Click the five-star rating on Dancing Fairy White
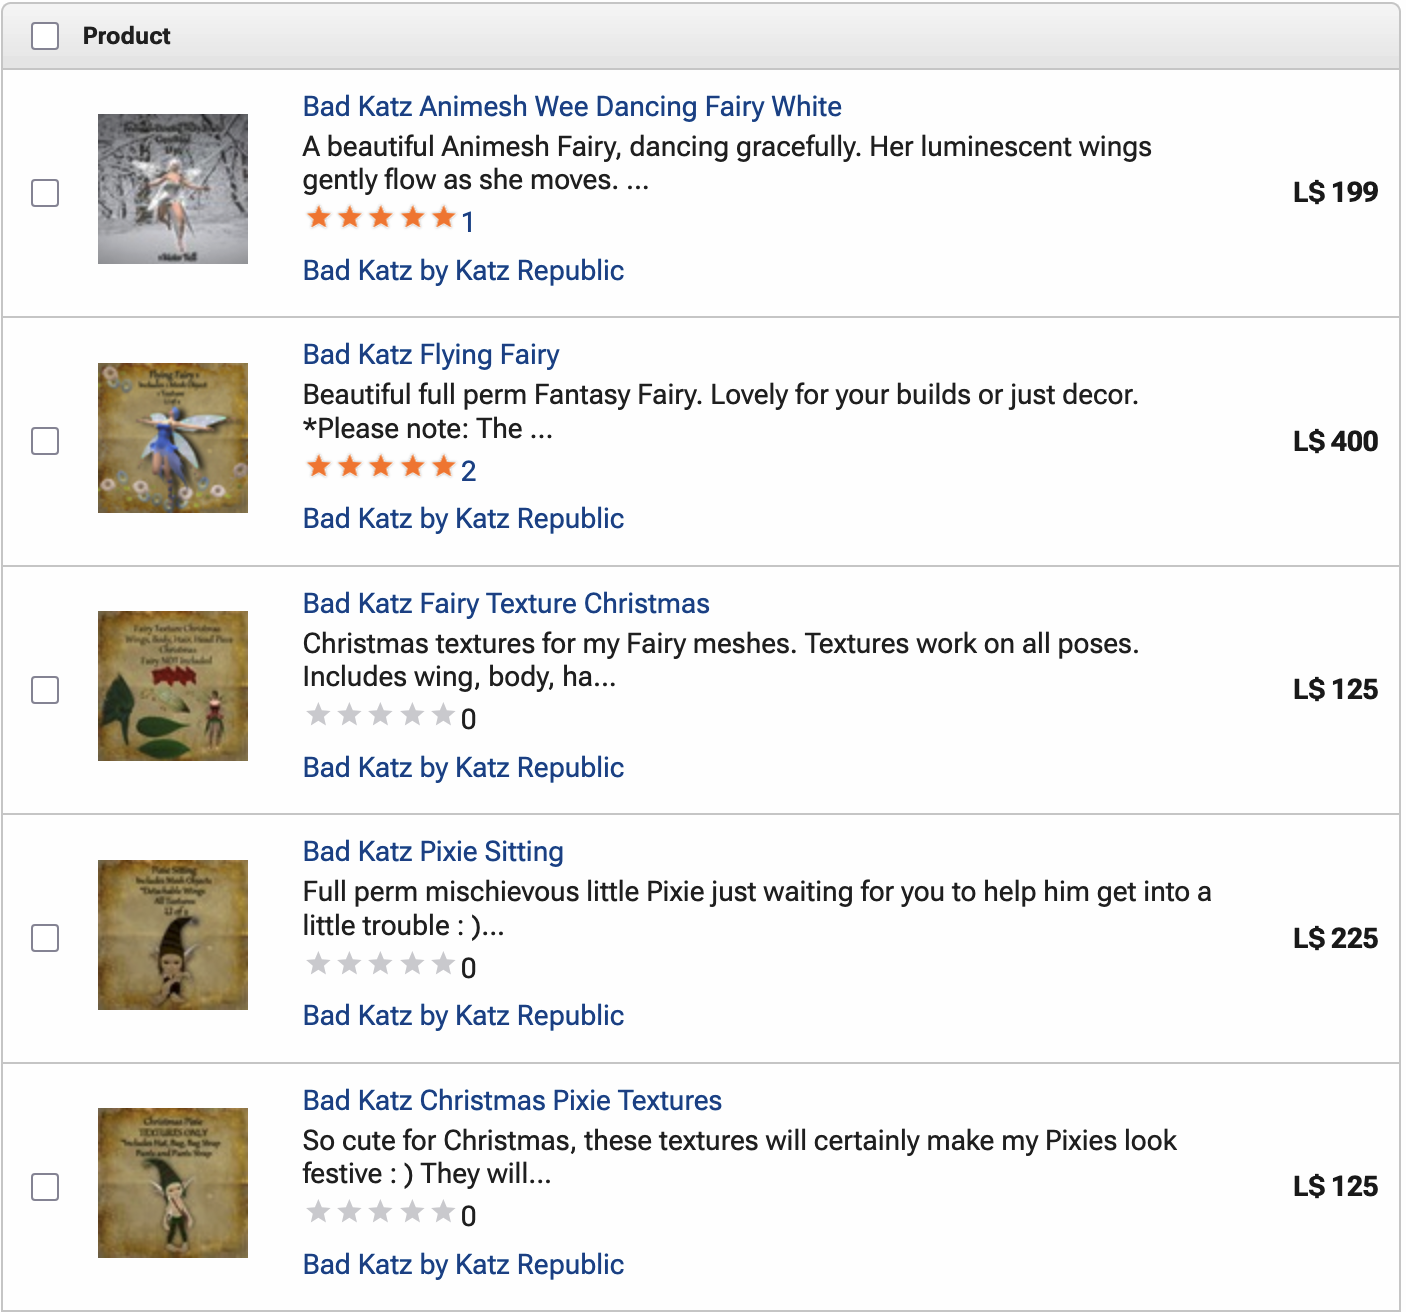 point(381,217)
